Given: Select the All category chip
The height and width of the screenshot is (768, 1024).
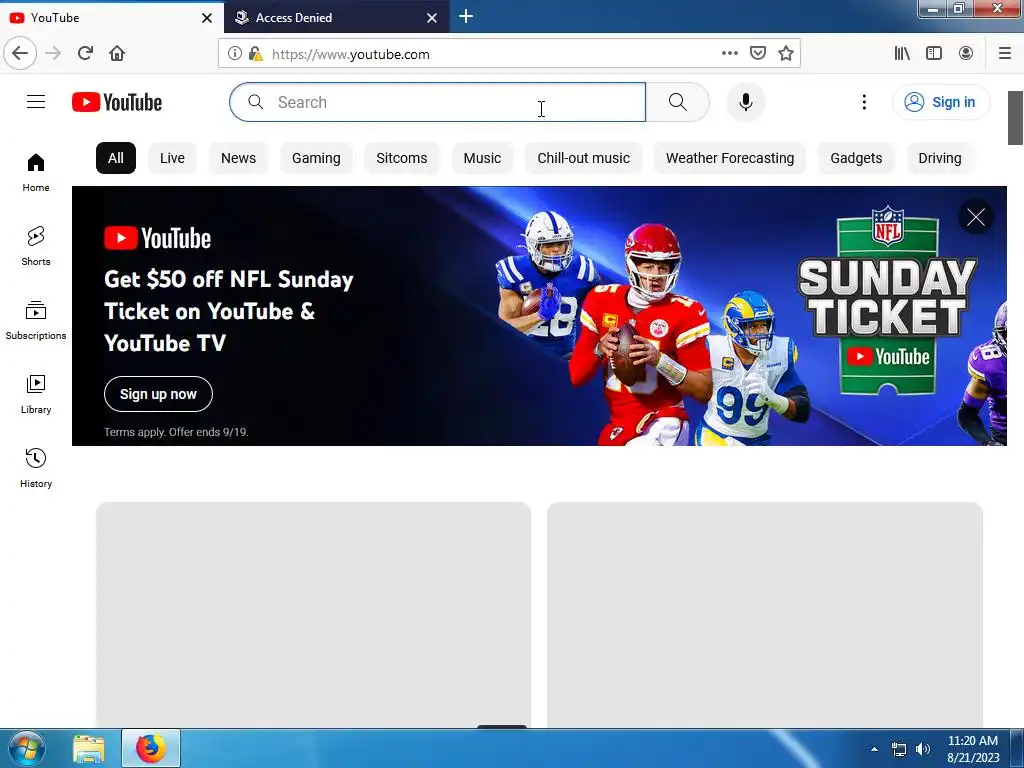Looking at the screenshot, I should [x=116, y=158].
